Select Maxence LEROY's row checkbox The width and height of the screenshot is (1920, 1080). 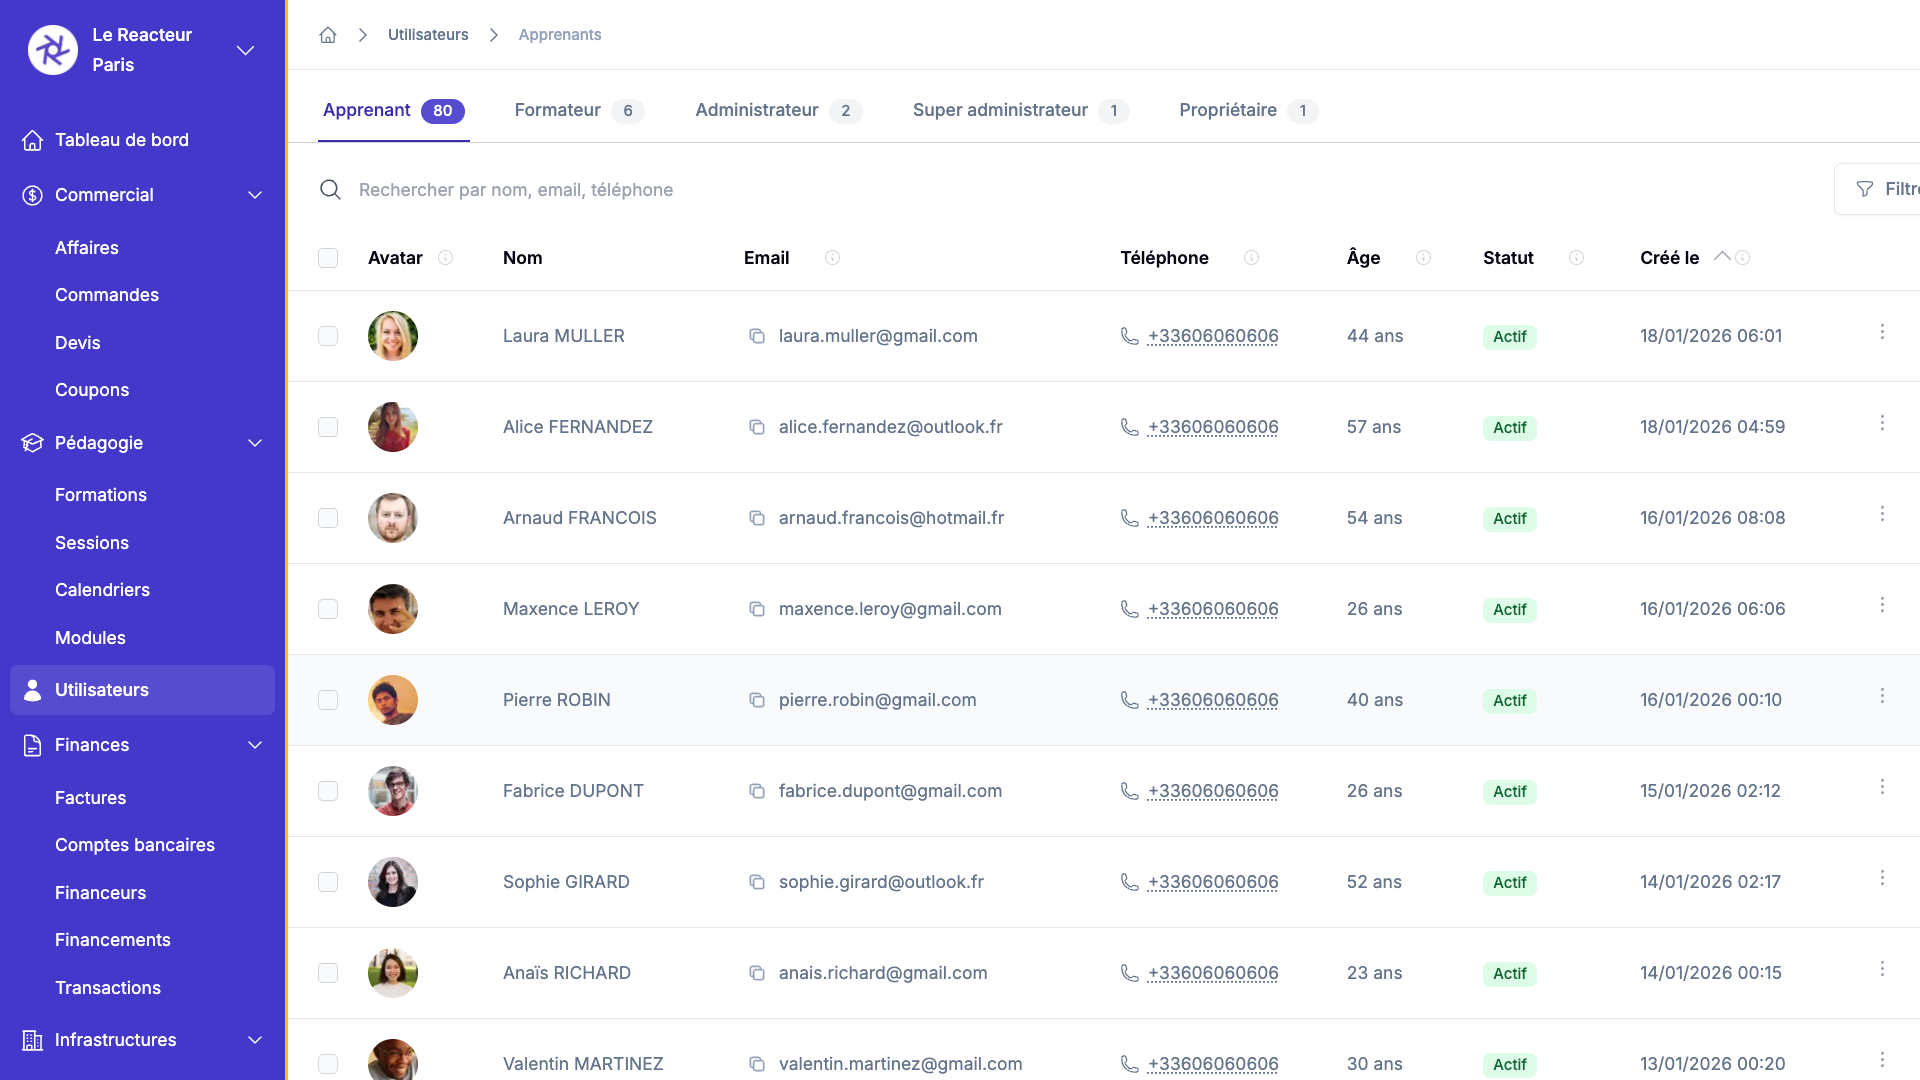(x=328, y=609)
